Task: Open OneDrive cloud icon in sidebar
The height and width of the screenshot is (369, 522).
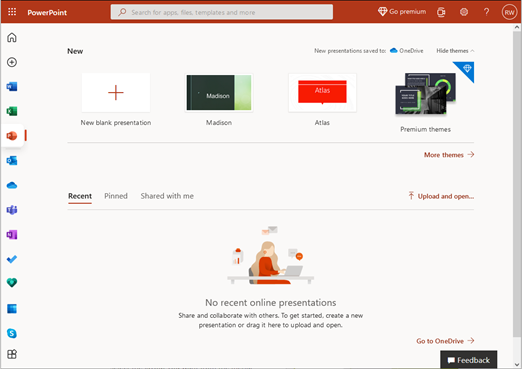Action: coord(12,185)
